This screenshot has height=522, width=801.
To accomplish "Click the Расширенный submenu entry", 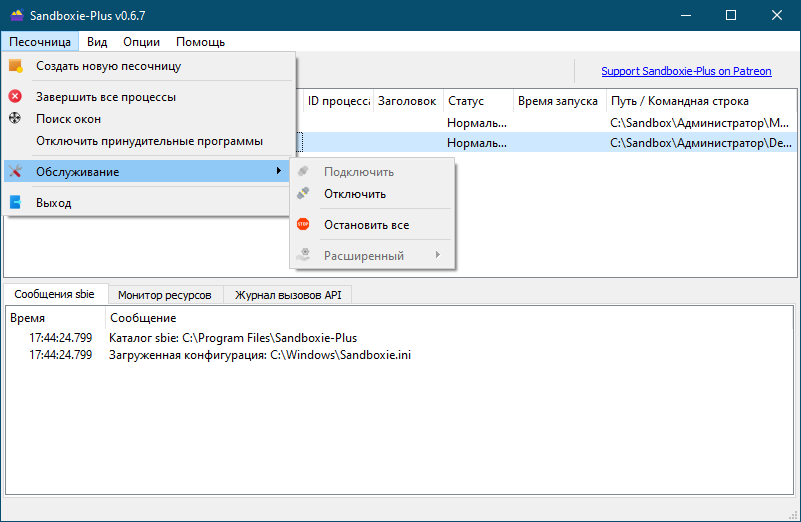I will click(372, 255).
